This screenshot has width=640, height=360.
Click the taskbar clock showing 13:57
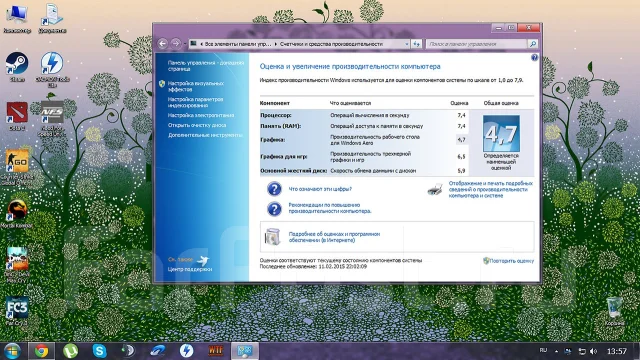click(x=617, y=351)
